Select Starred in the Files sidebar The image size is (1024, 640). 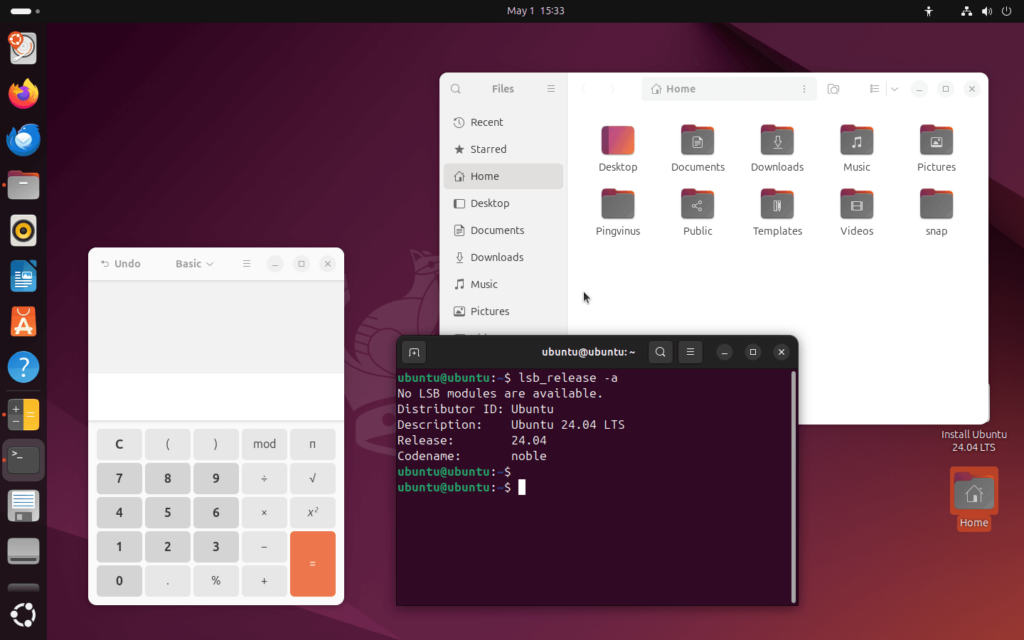coord(488,149)
